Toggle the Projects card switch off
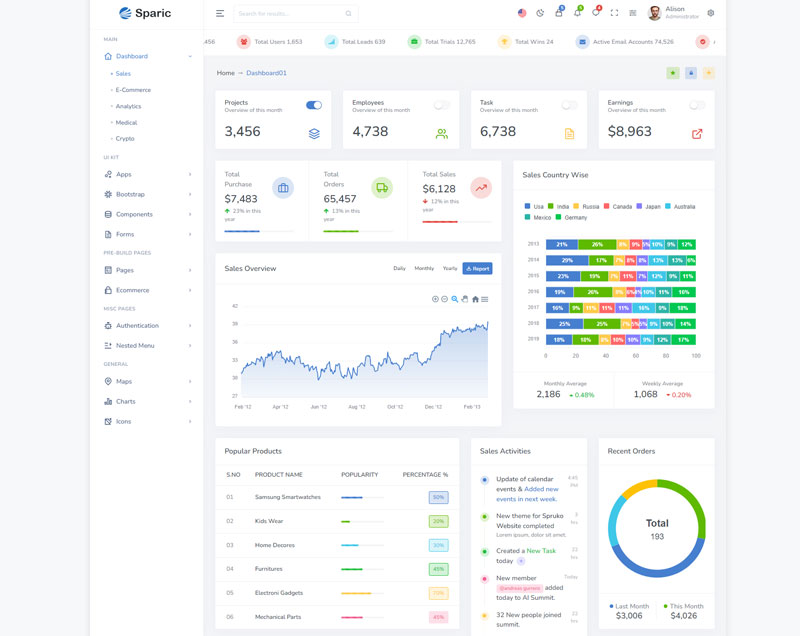This screenshot has width=800, height=636. [x=314, y=105]
